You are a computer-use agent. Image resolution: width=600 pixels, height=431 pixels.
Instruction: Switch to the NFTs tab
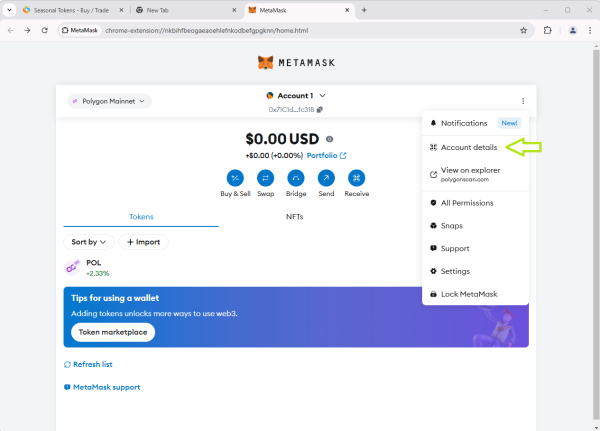tap(295, 216)
